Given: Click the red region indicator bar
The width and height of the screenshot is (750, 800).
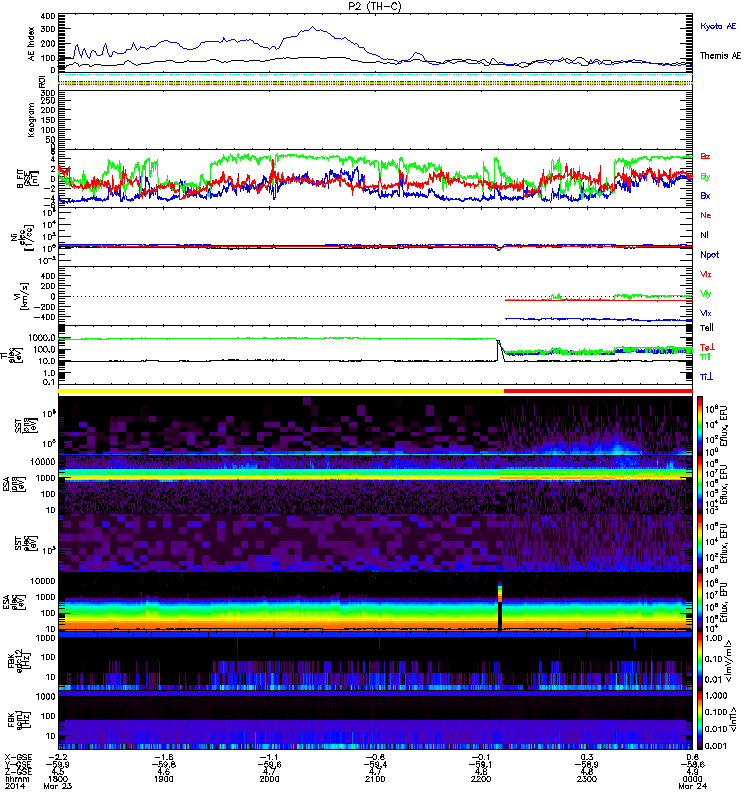Looking at the screenshot, I should (x=598, y=391).
